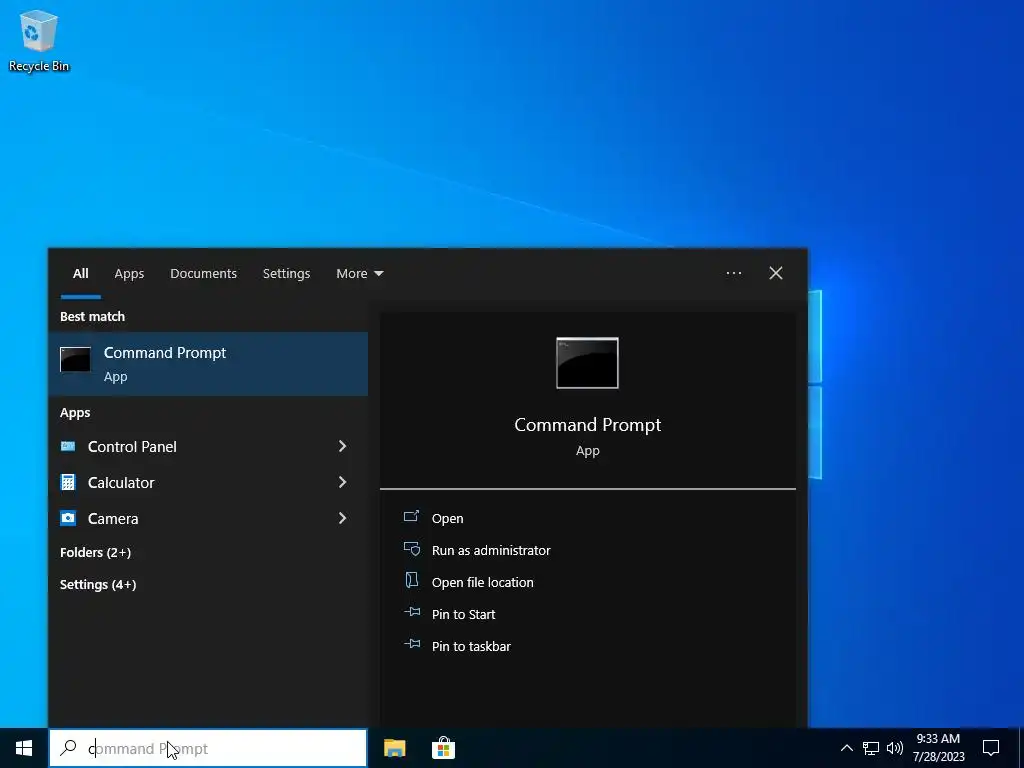Switch to the Settings search tab
1024x768 pixels.
coord(286,274)
